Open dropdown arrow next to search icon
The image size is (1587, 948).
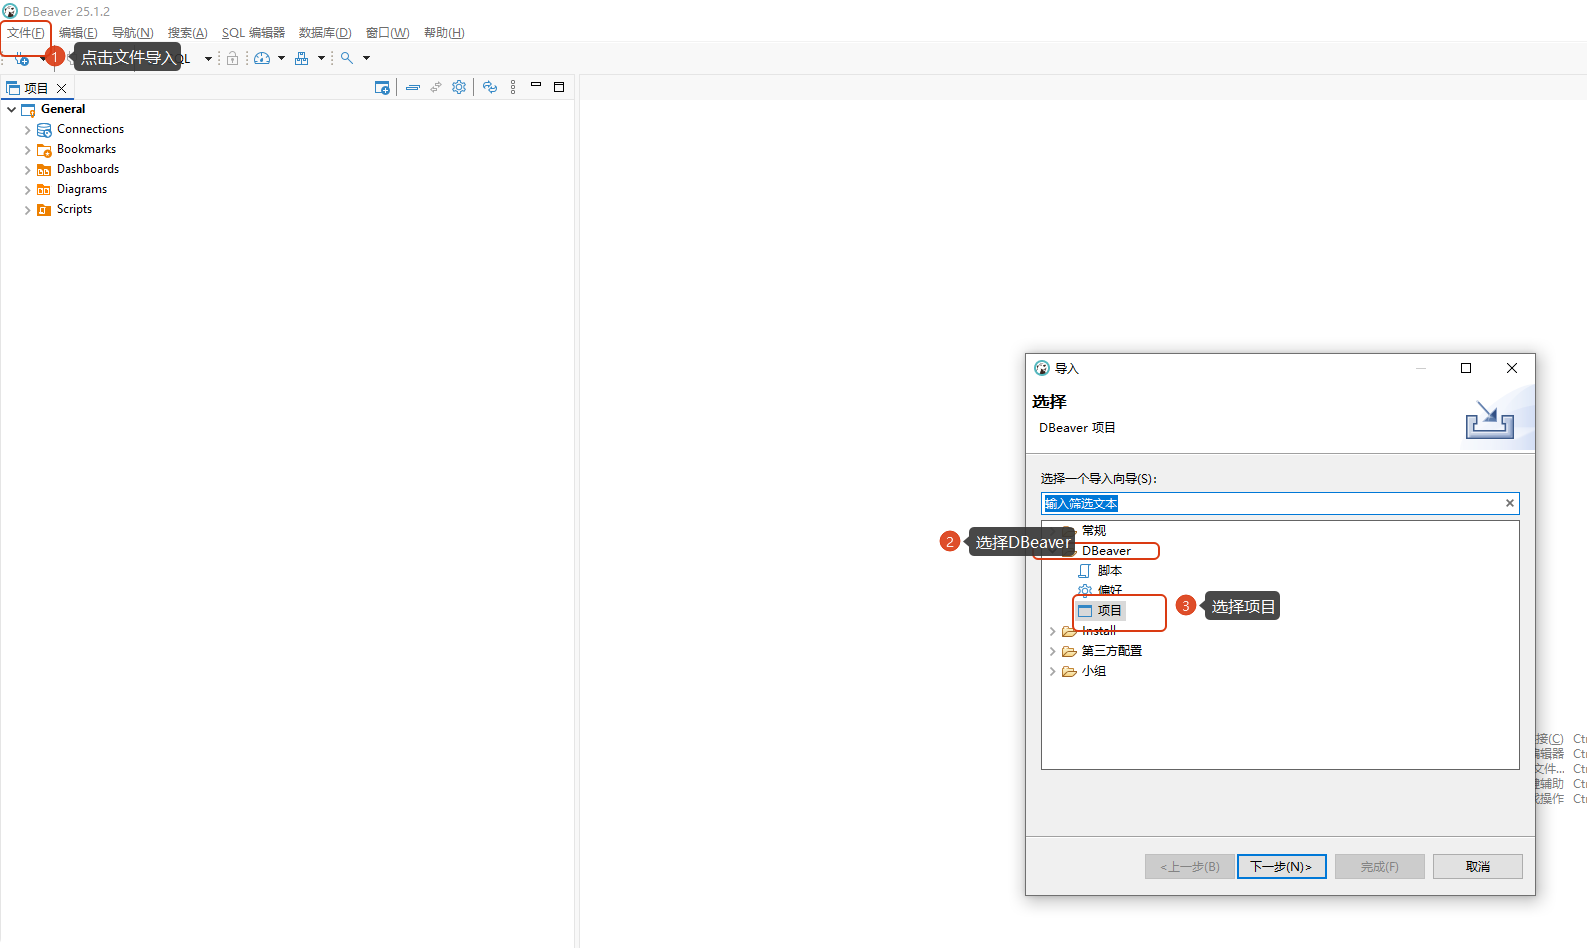tap(366, 58)
